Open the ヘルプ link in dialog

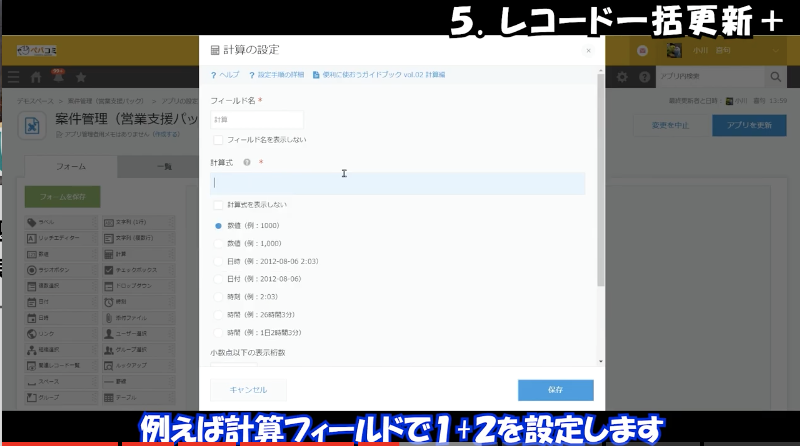tap(225, 75)
